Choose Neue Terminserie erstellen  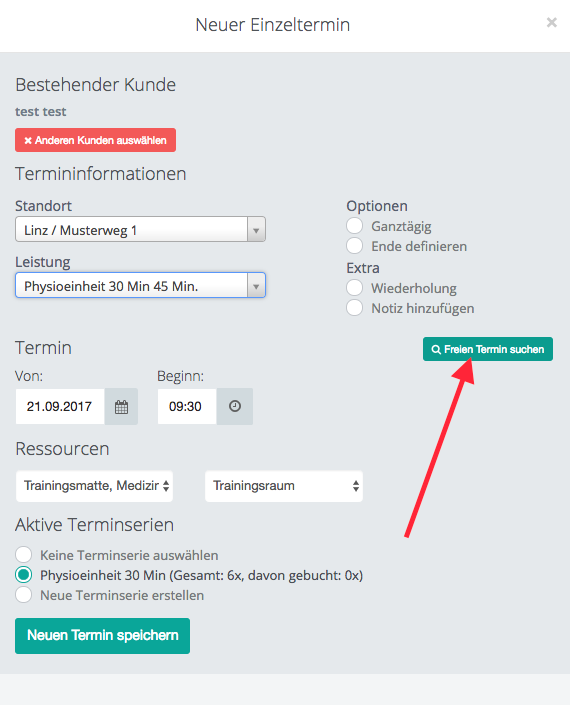[x=23, y=595]
